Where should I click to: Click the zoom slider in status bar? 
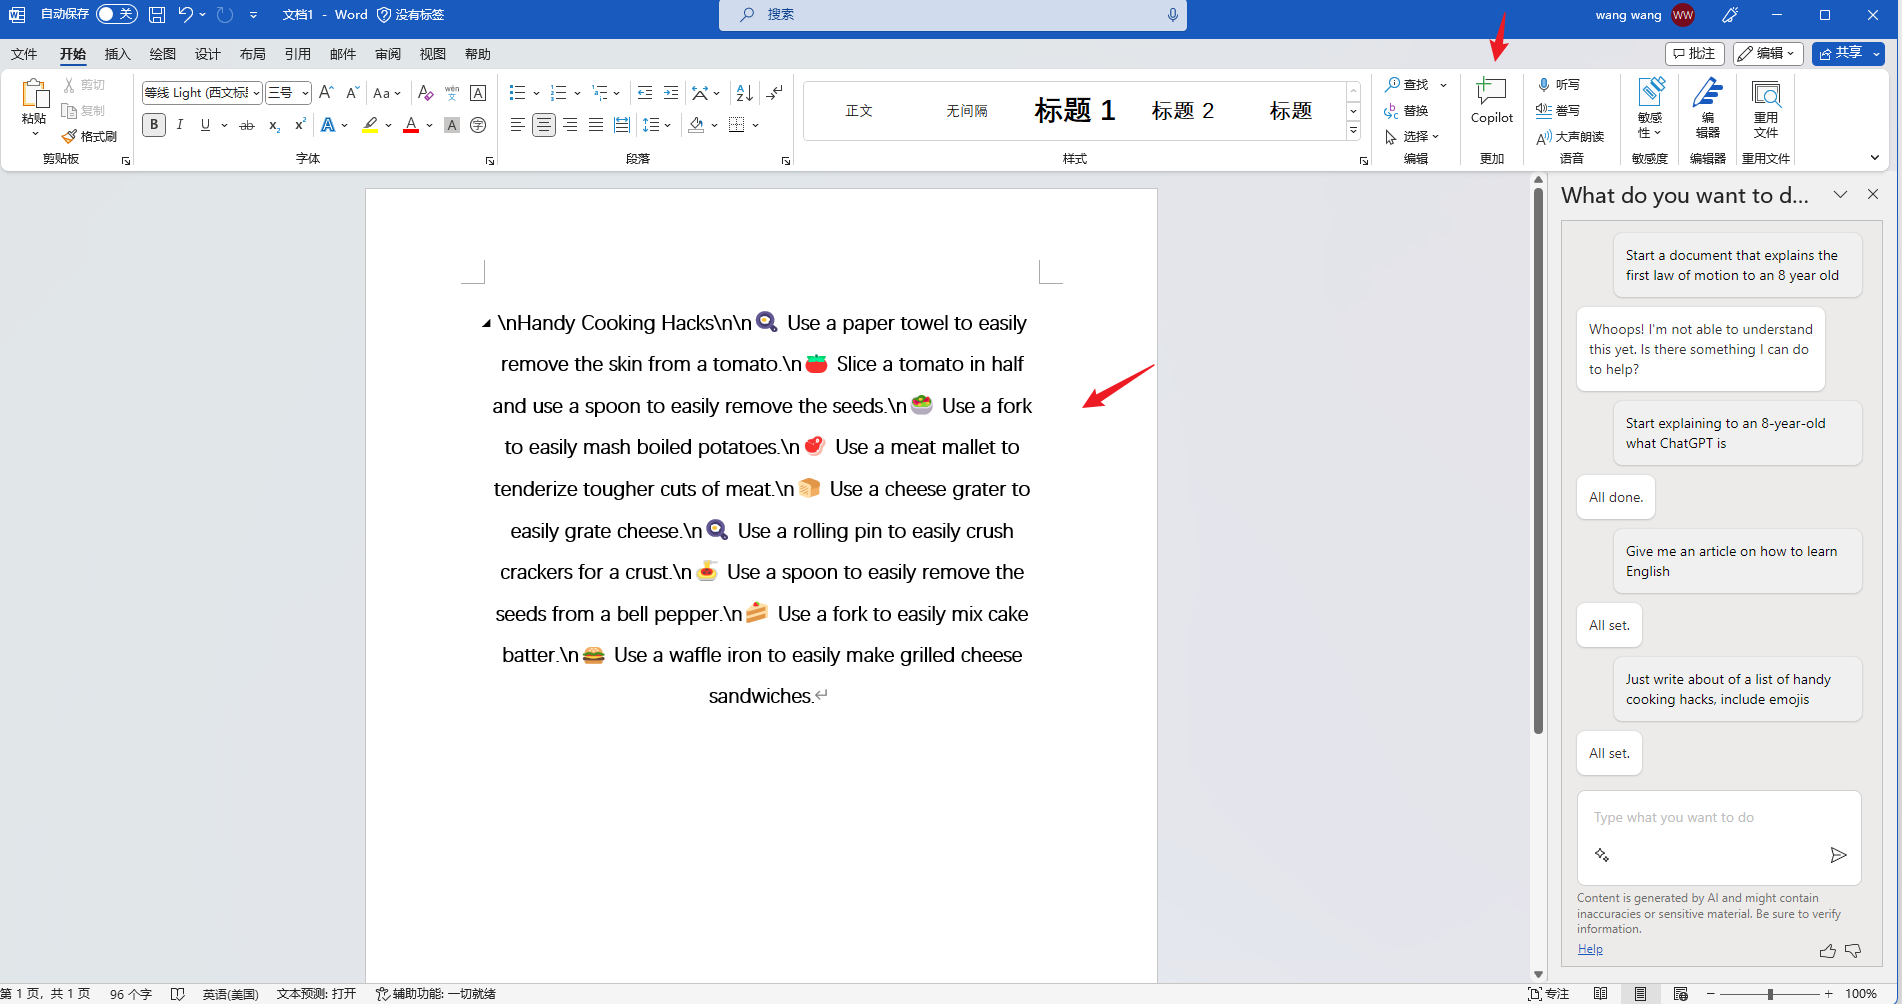[x=1769, y=994]
